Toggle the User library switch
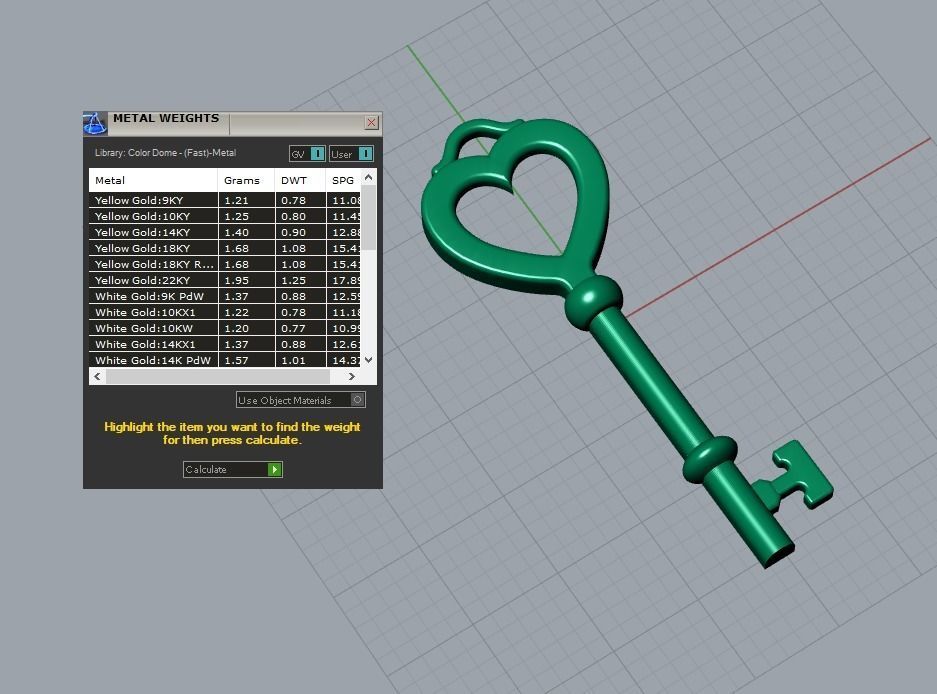The width and height of the screenshot is (937, 694). (351, 154)
